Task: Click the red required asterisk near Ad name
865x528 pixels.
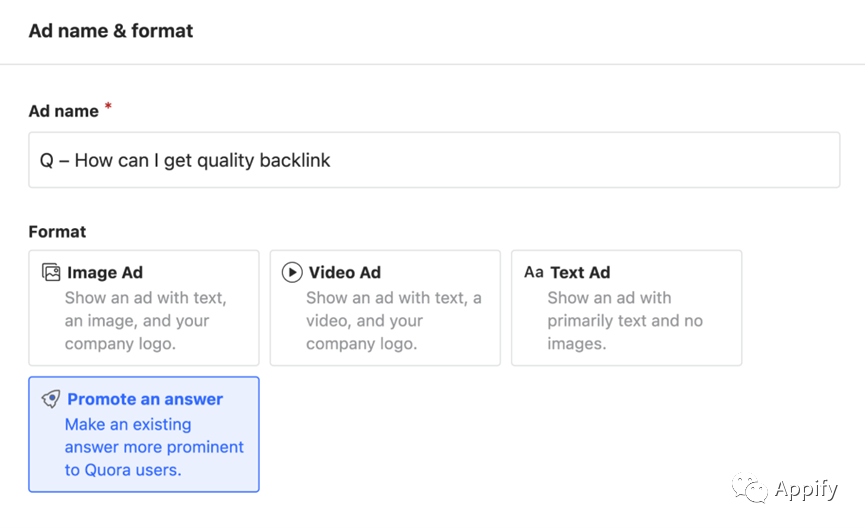Action: (108, 106)
